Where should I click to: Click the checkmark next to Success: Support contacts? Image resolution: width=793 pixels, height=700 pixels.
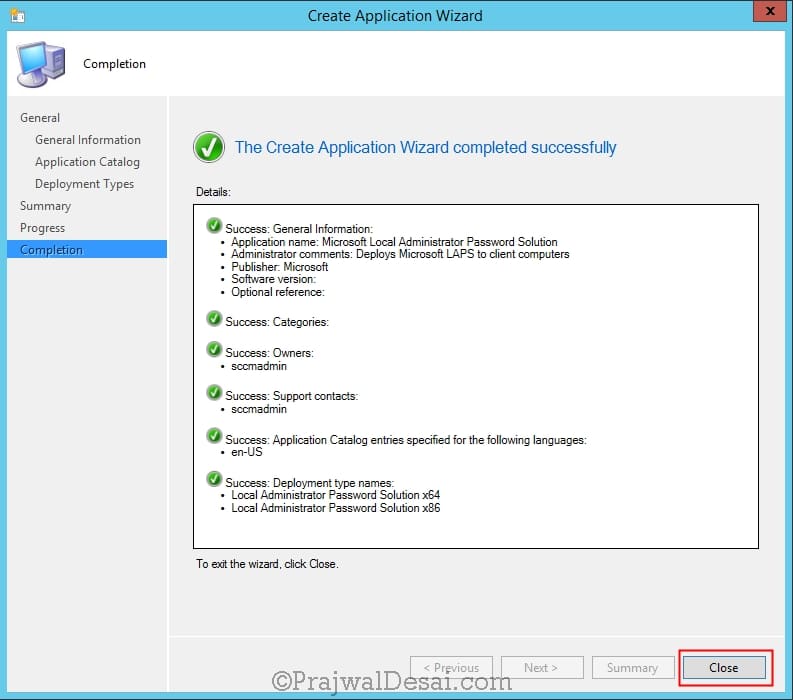tap(214, 392)
